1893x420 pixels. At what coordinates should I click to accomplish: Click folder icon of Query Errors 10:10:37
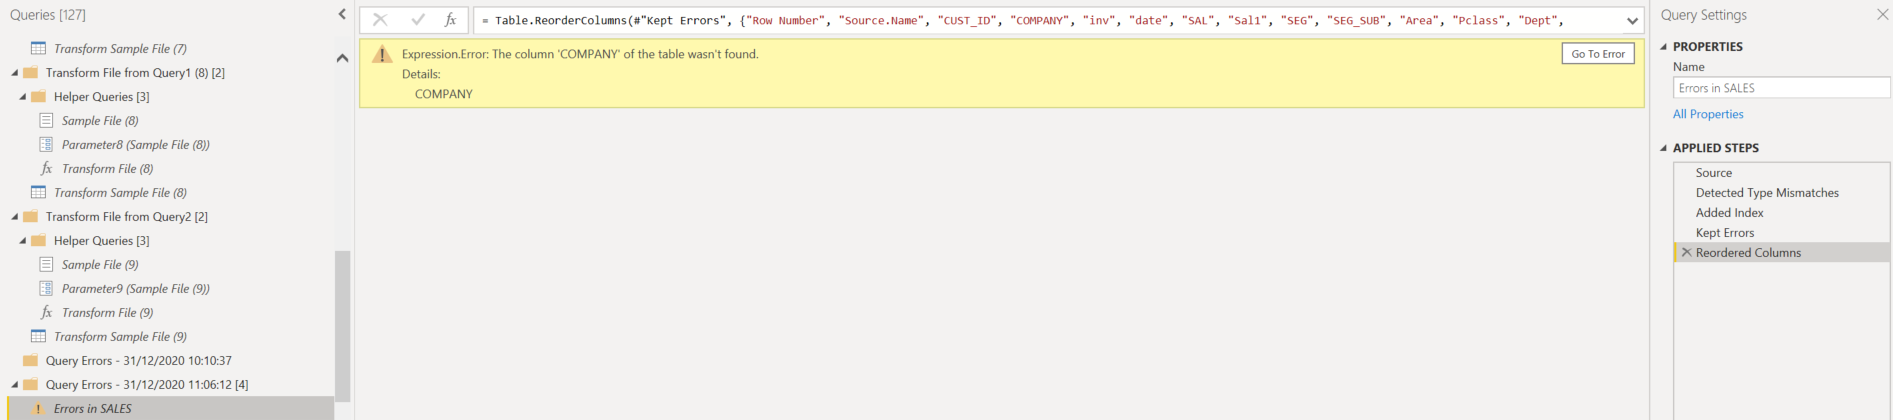[x=30, y=360]
